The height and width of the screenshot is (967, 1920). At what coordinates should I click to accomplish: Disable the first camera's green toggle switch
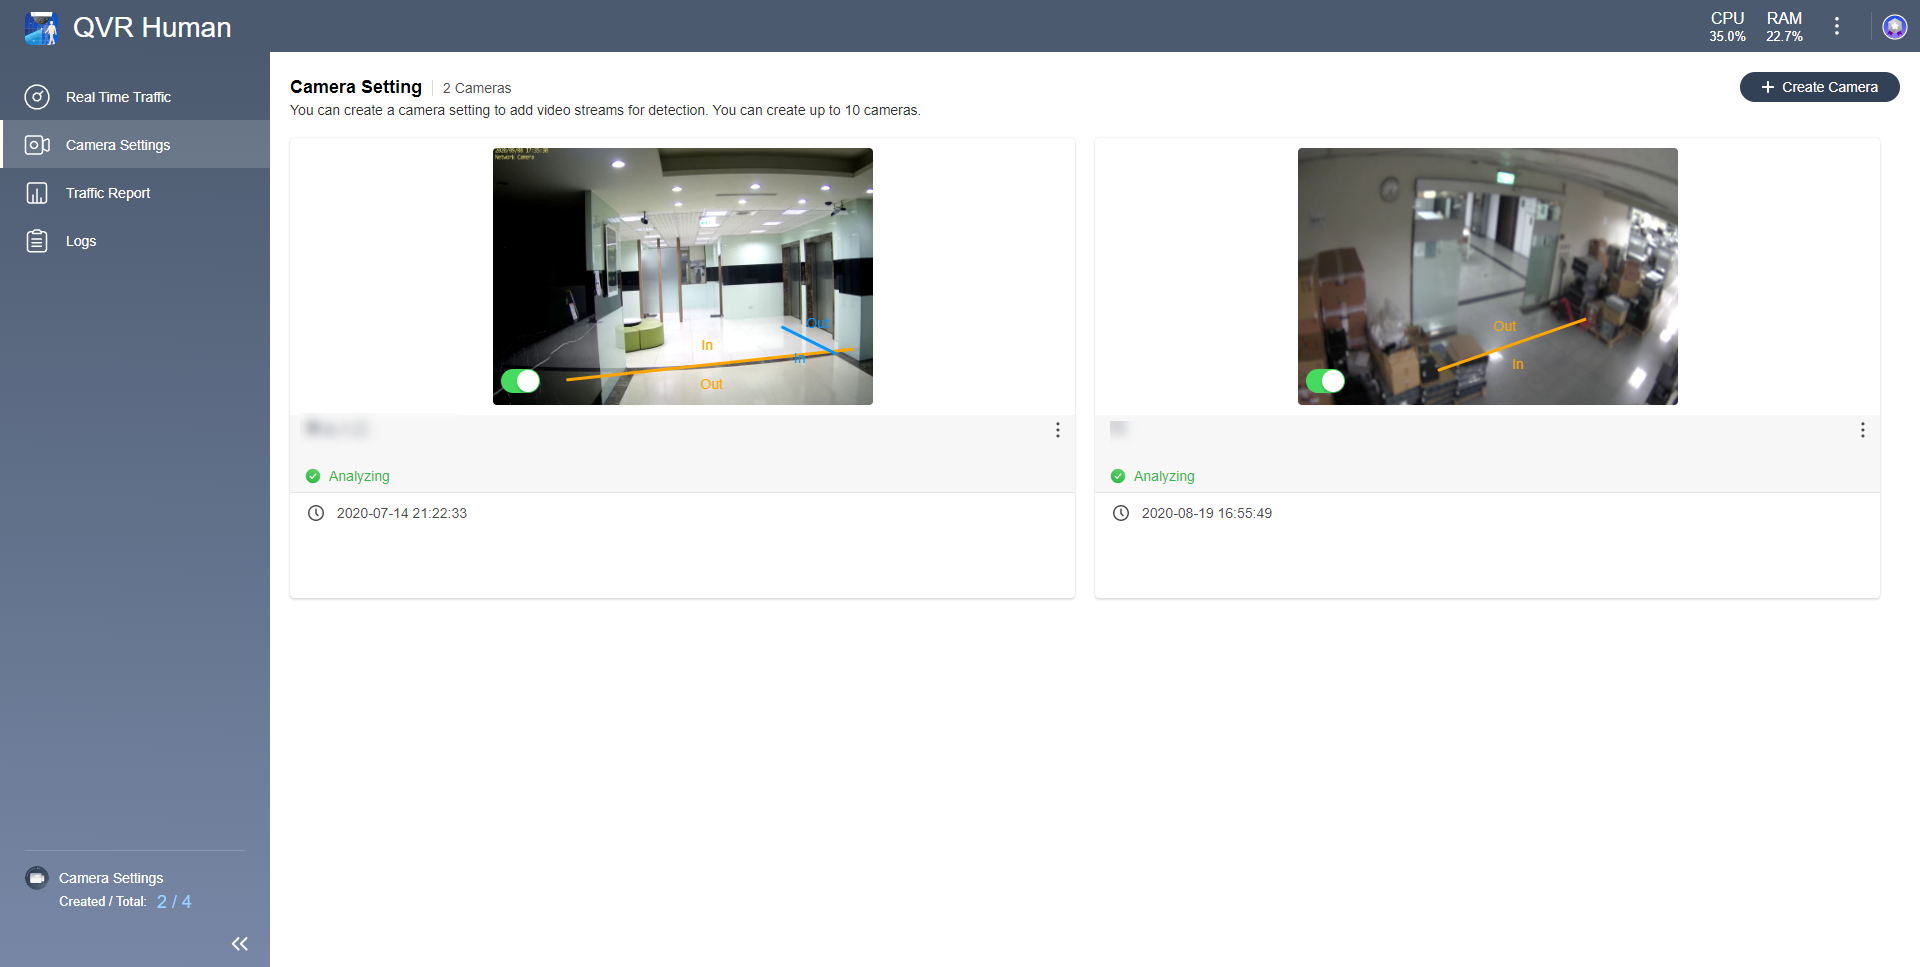(x=520, y=381)
